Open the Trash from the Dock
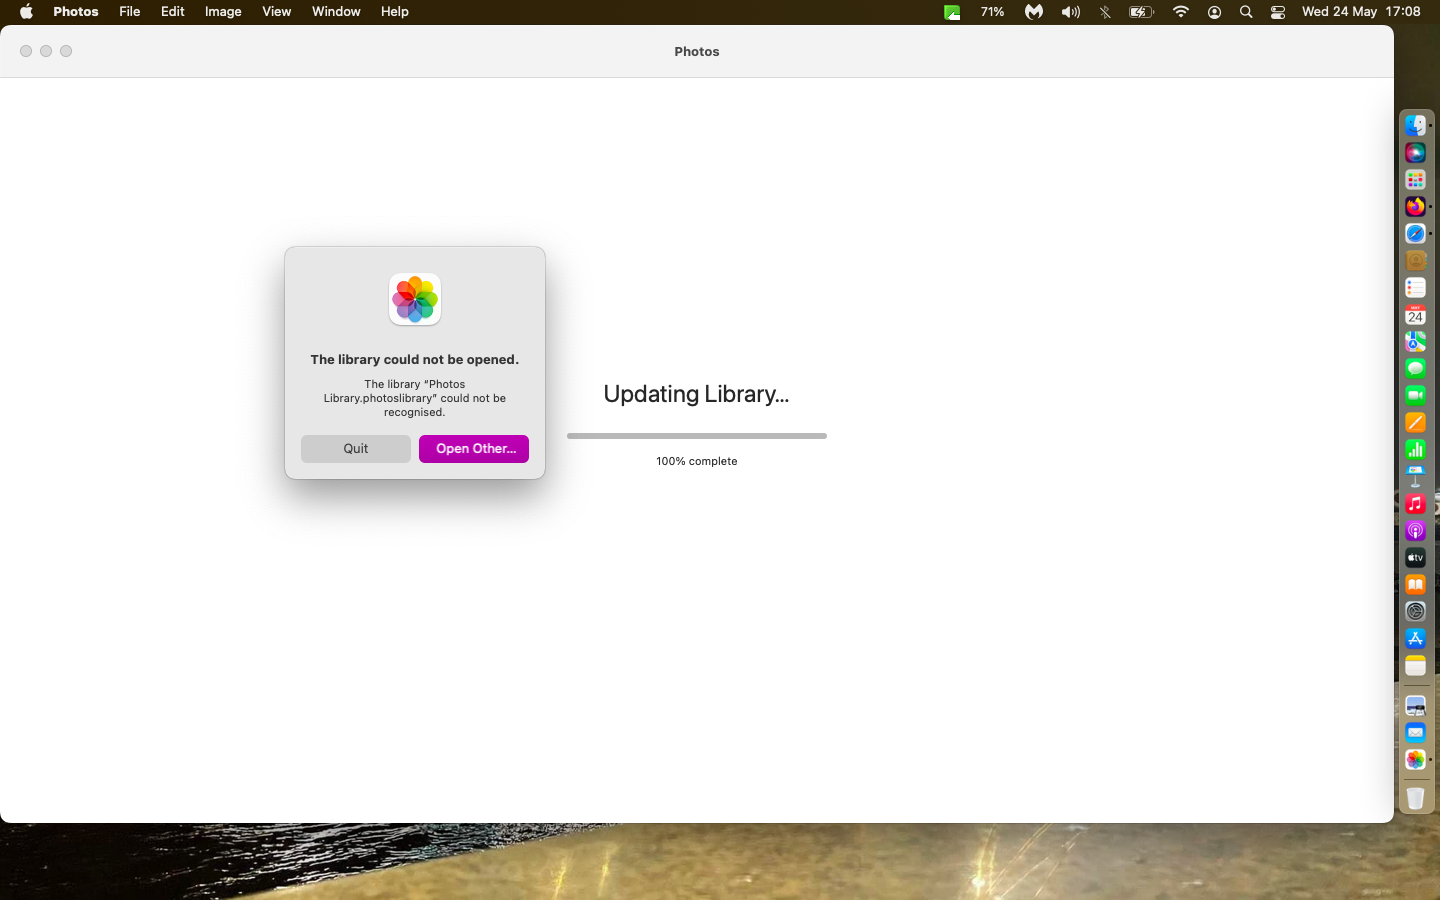 (x=1415, y=797)
